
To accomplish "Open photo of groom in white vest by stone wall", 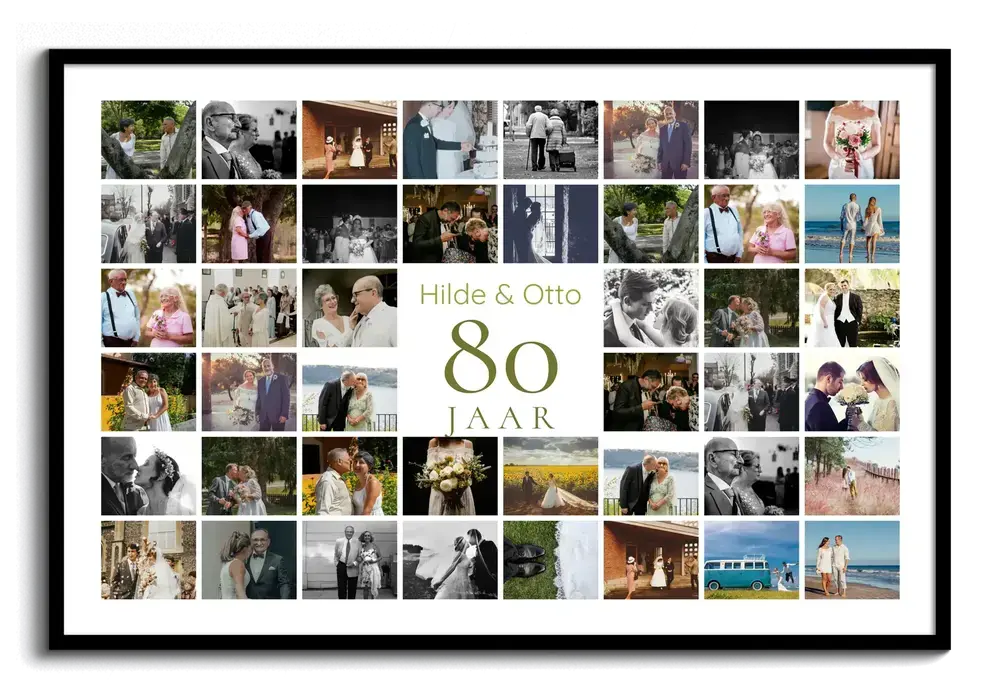I will (852, 308).
